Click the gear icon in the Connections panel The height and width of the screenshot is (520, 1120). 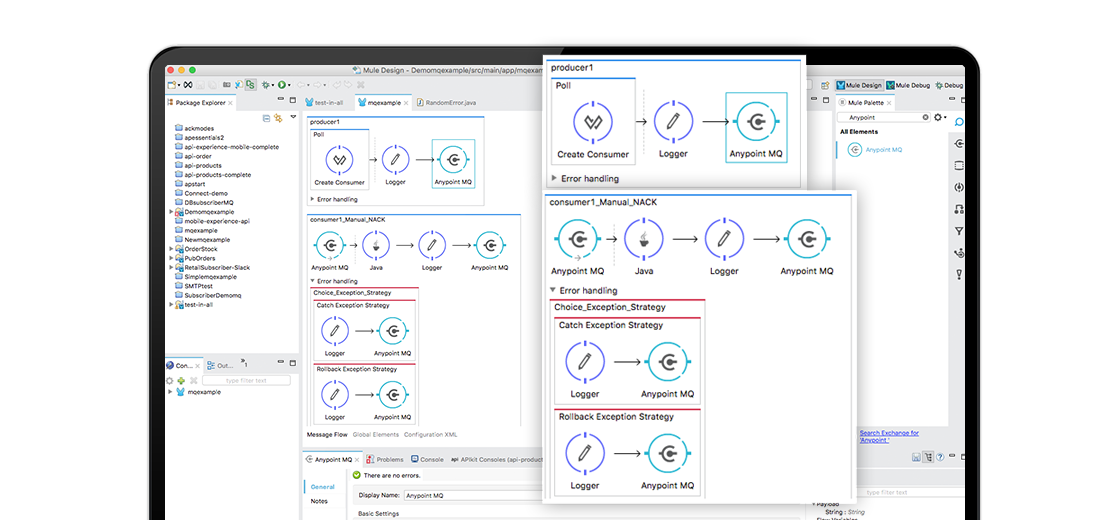[169, 381]
